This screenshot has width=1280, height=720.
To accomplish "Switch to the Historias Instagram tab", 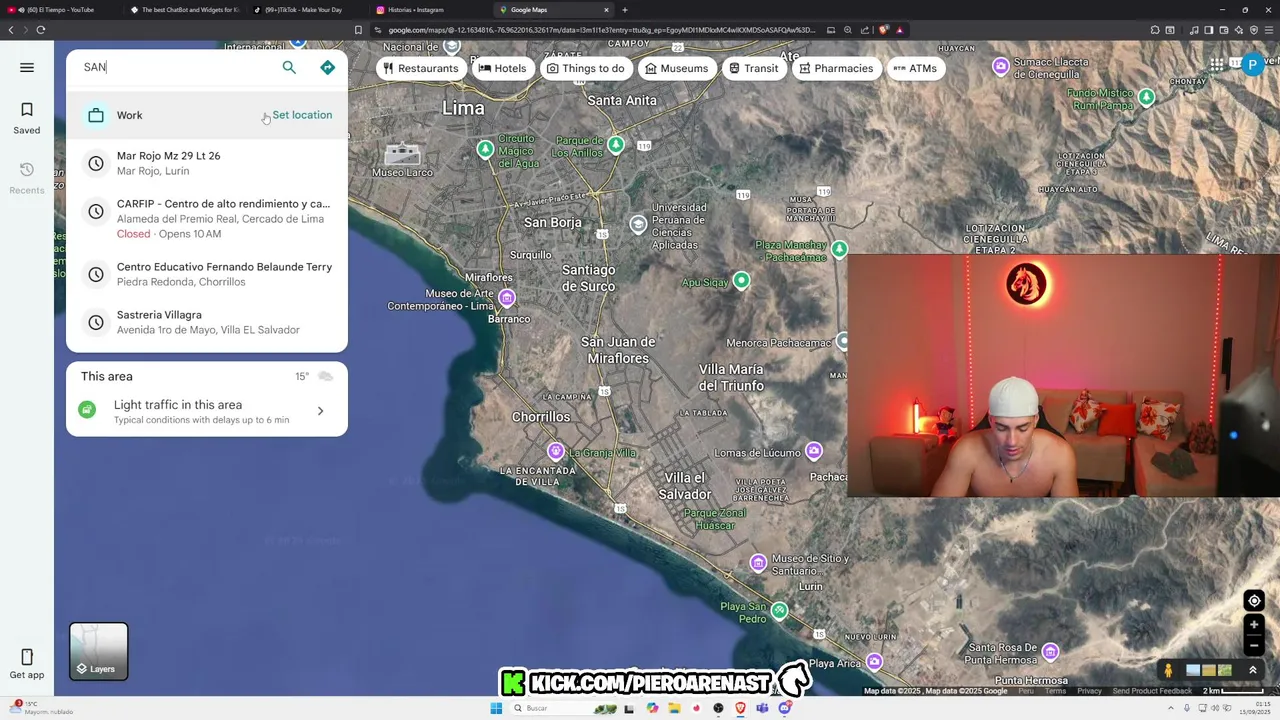I will (x=431, y=10).
